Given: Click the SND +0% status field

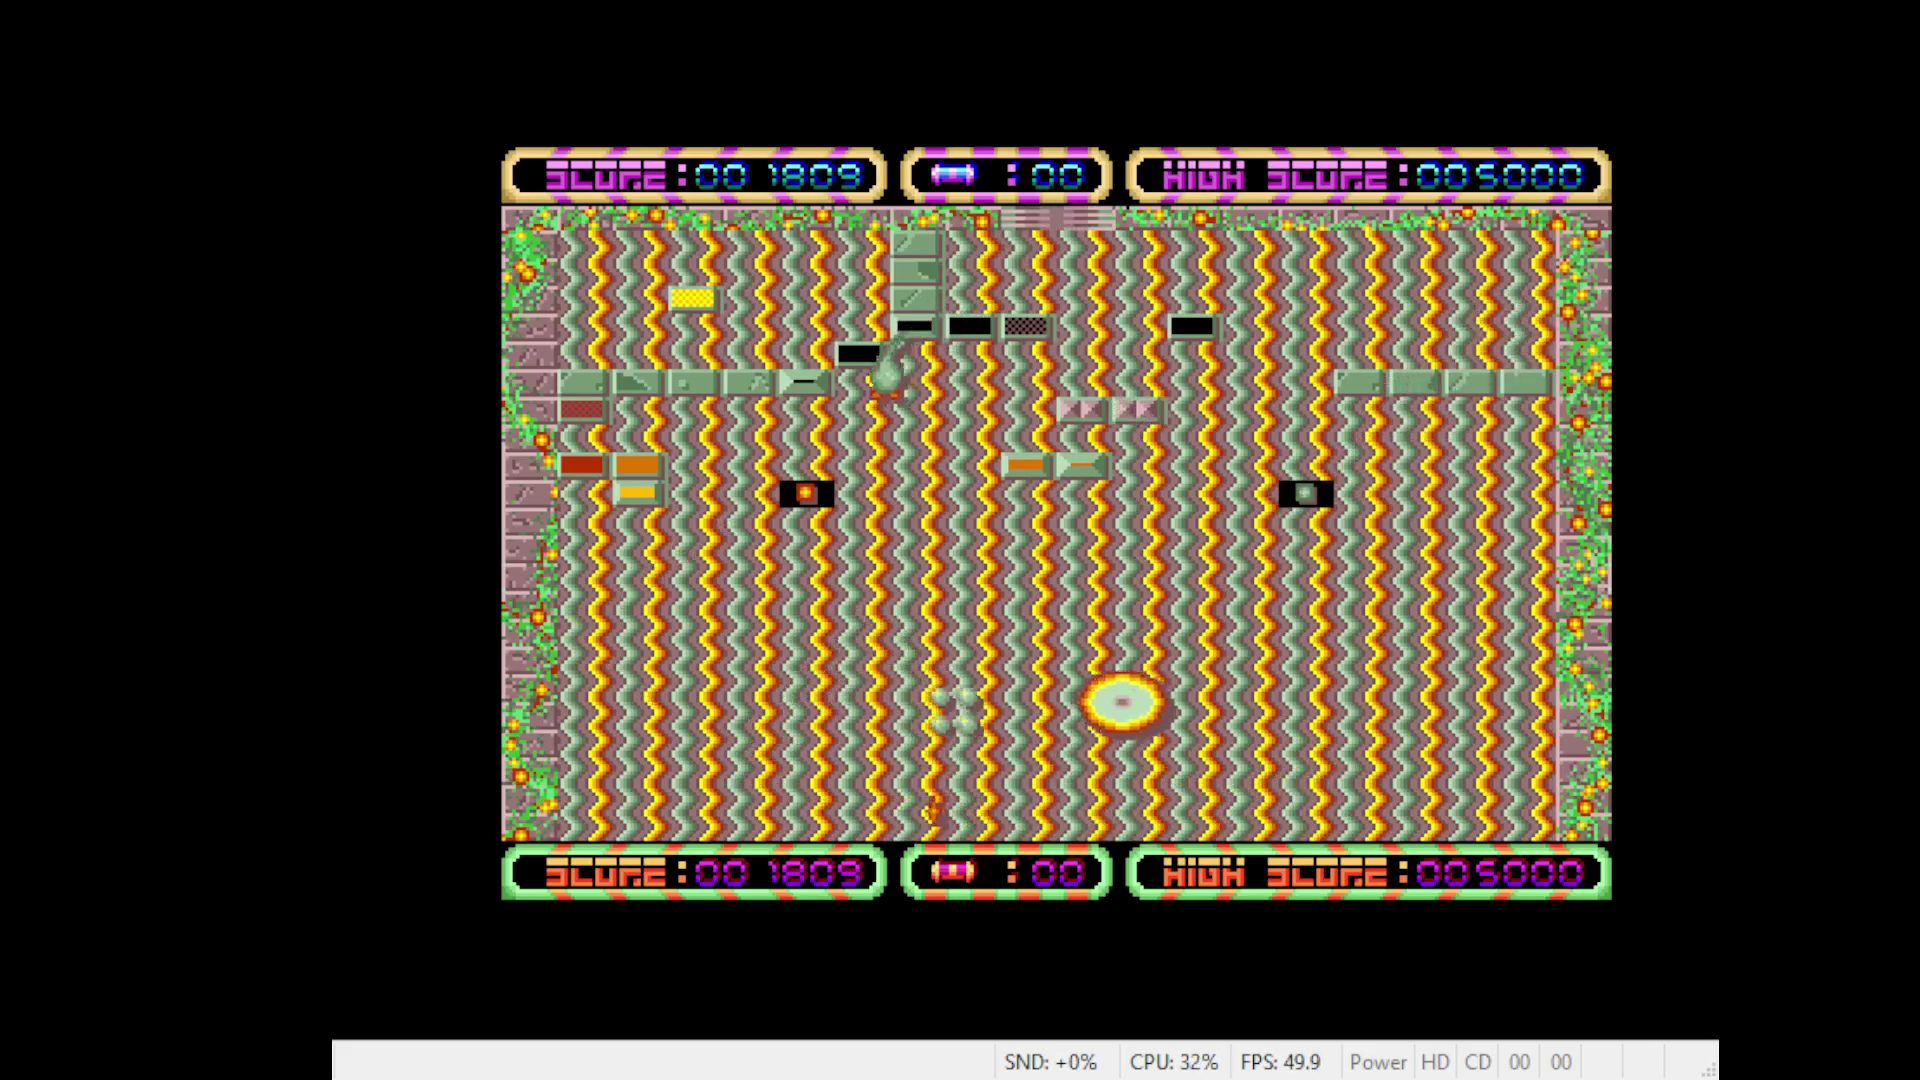Looking at the screenshot, I should 1050,1062.
